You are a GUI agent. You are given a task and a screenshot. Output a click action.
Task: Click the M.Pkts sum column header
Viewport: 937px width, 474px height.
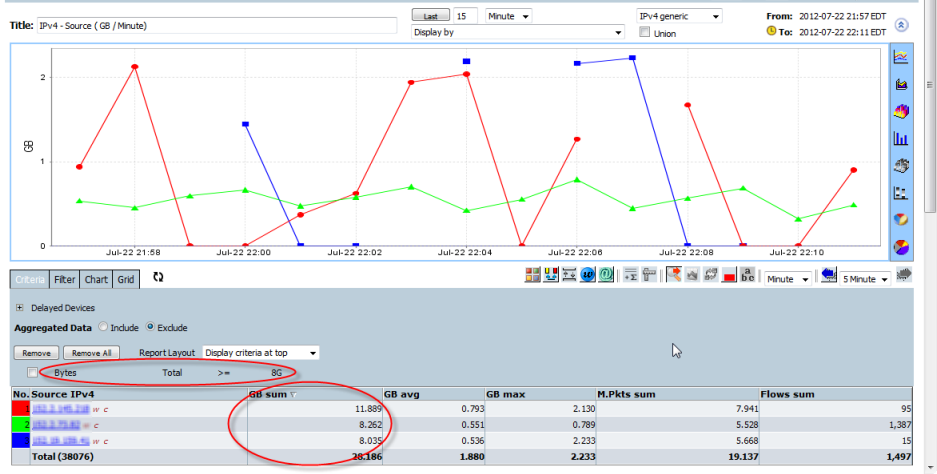677,394
